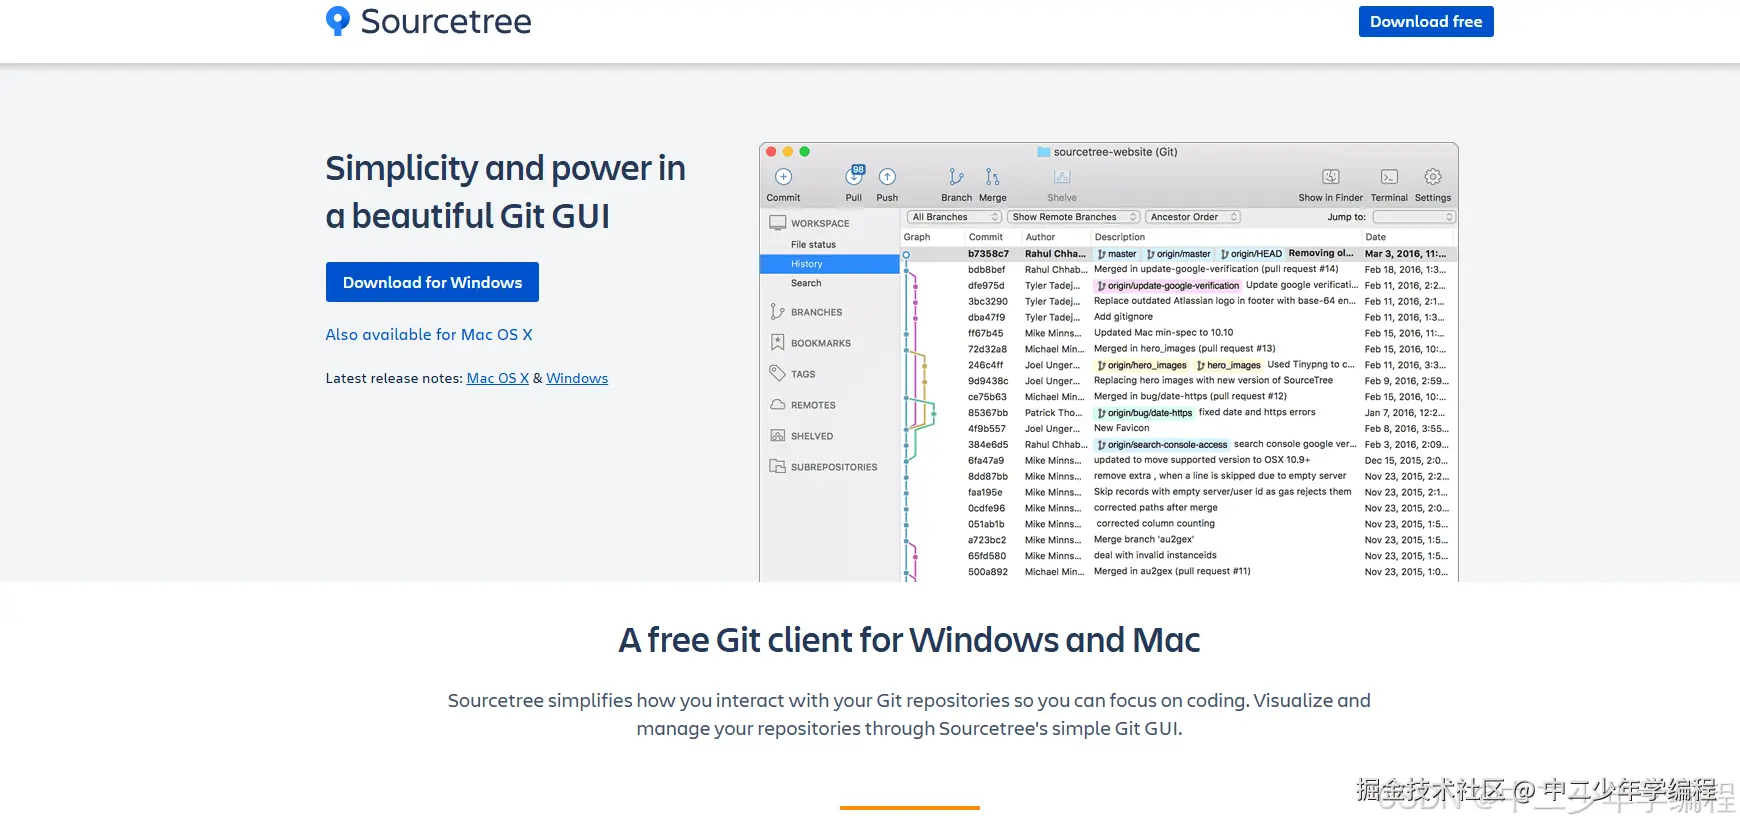Click 'Merge branch au2gex' commit
This screenshot has height=827, width=1740.
point(1144,540)
